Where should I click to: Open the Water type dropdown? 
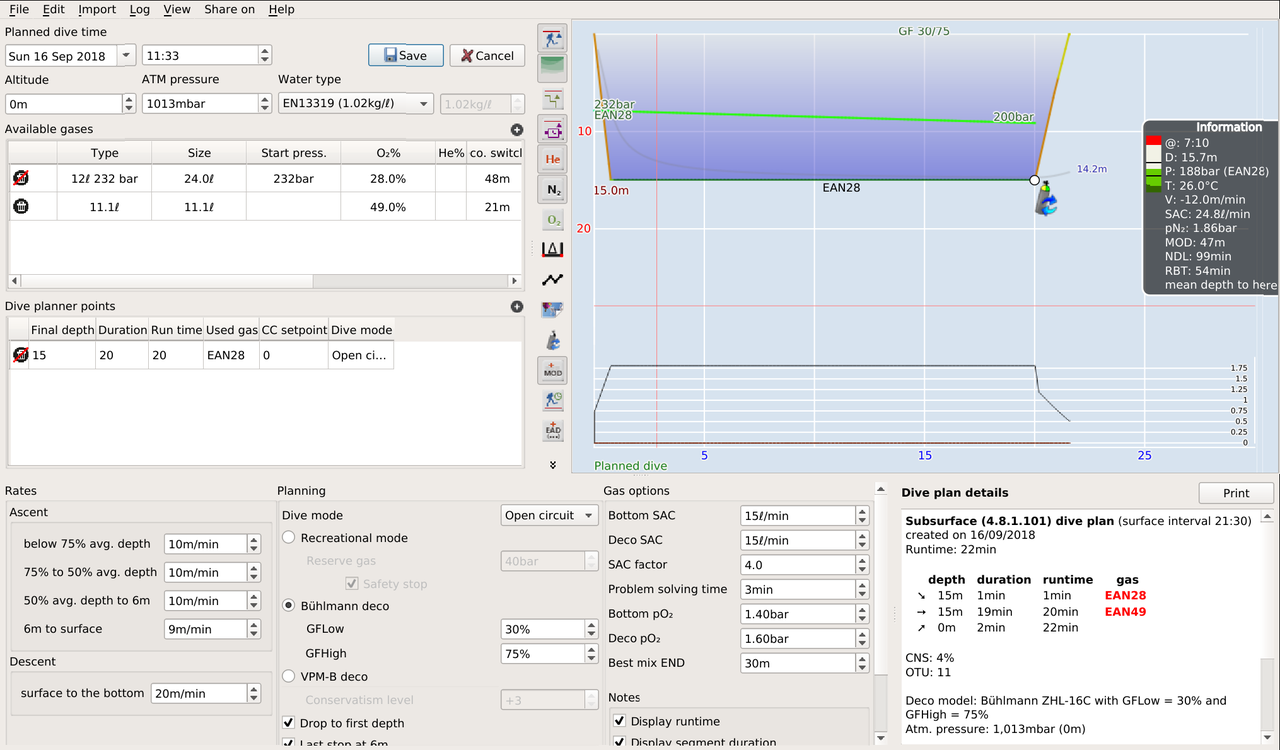[355, 103]
